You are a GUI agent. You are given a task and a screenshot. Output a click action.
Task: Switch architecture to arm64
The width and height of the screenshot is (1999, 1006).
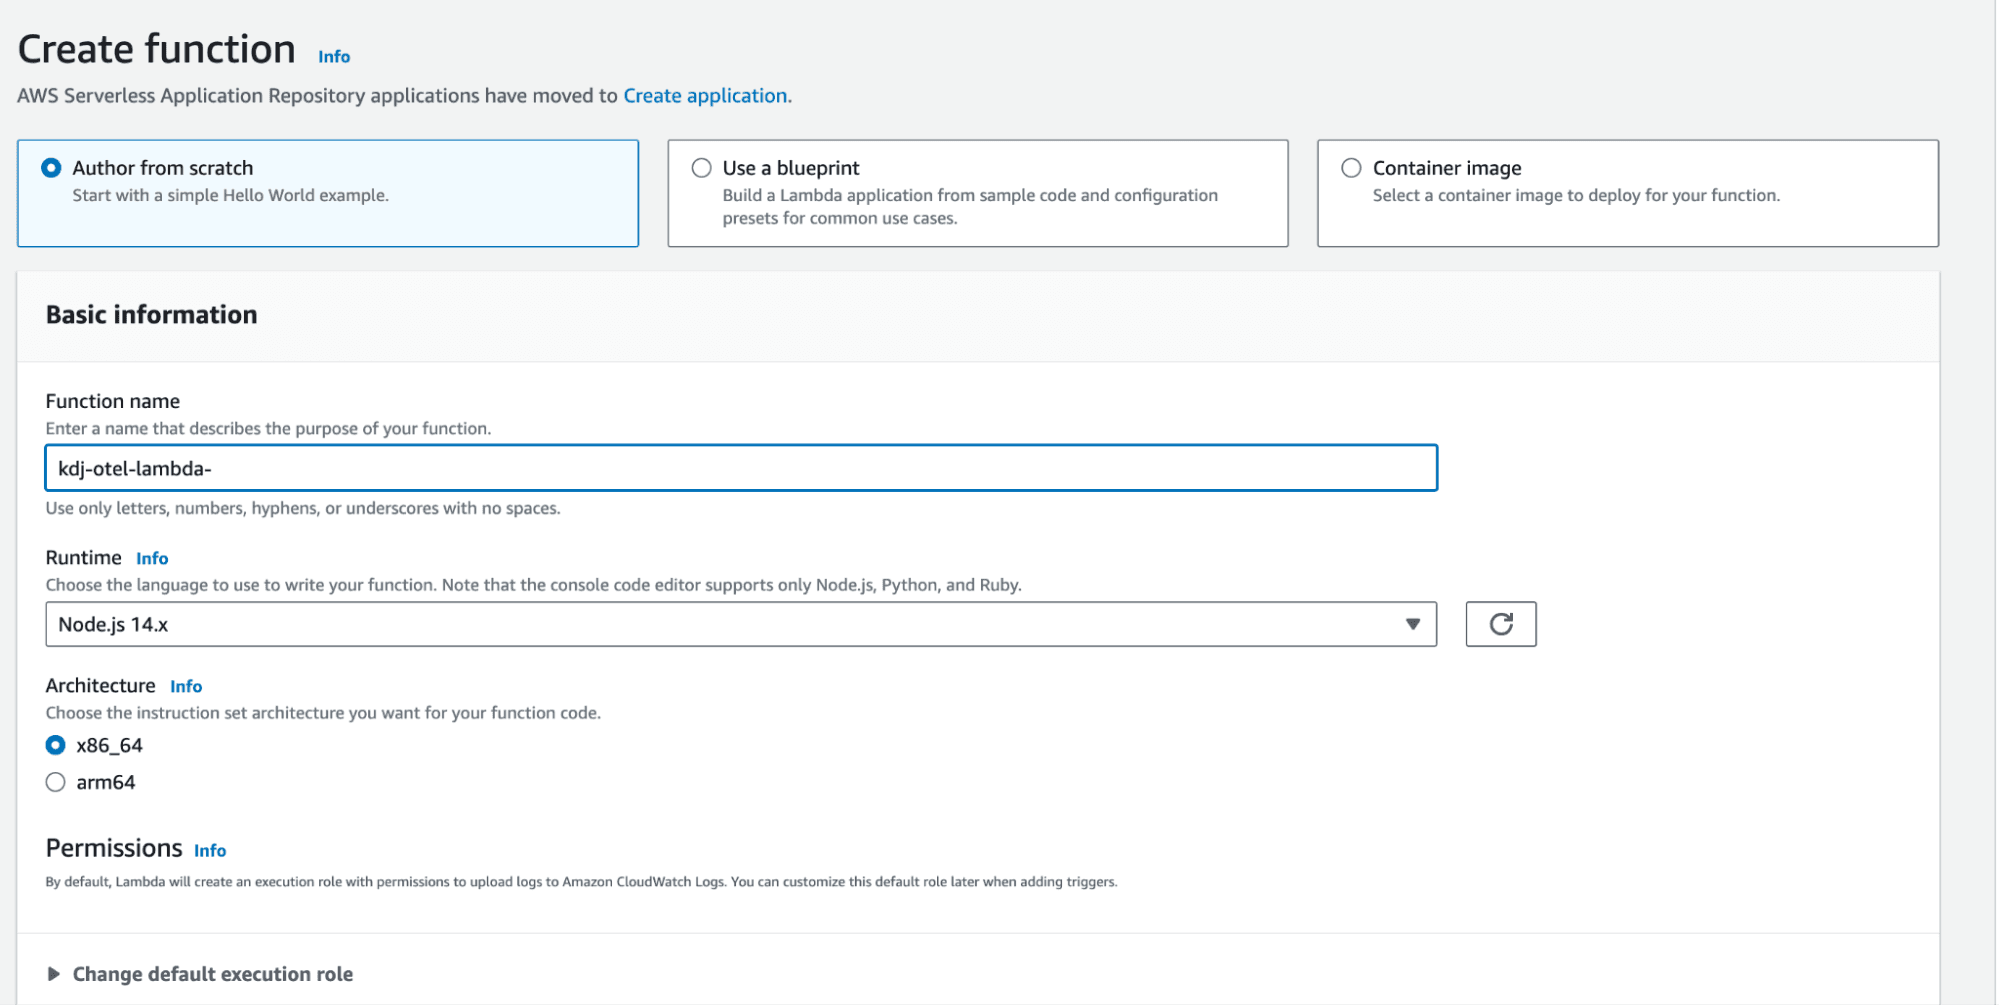55,781
